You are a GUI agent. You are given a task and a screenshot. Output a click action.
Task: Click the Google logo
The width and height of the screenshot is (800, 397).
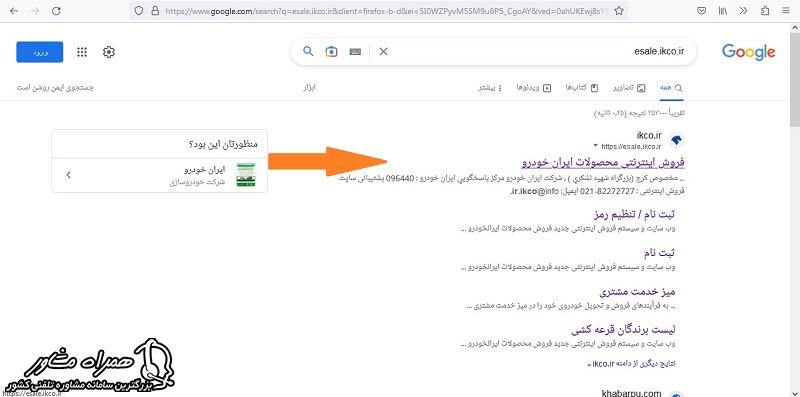748,52
